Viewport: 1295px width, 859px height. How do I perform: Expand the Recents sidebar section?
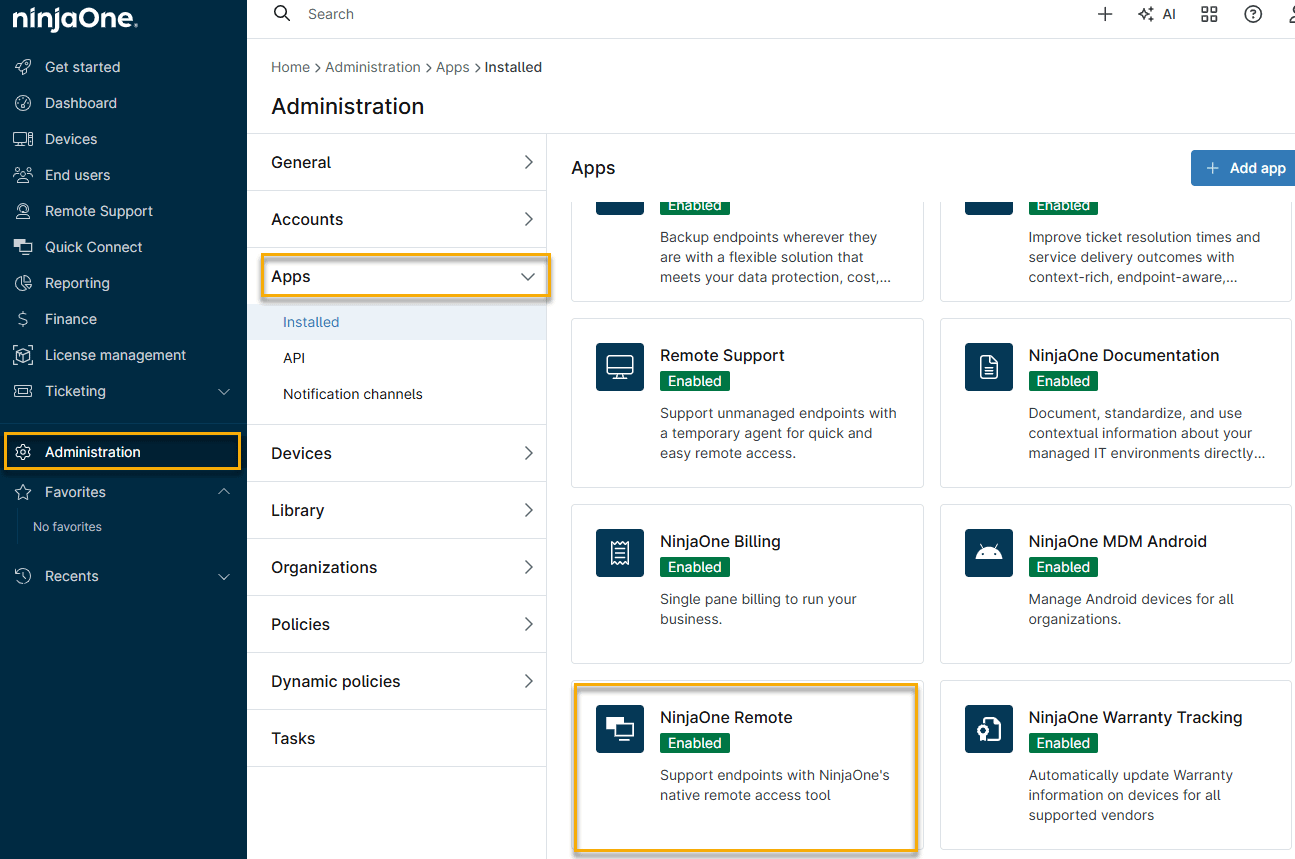[x=224, y=577]
